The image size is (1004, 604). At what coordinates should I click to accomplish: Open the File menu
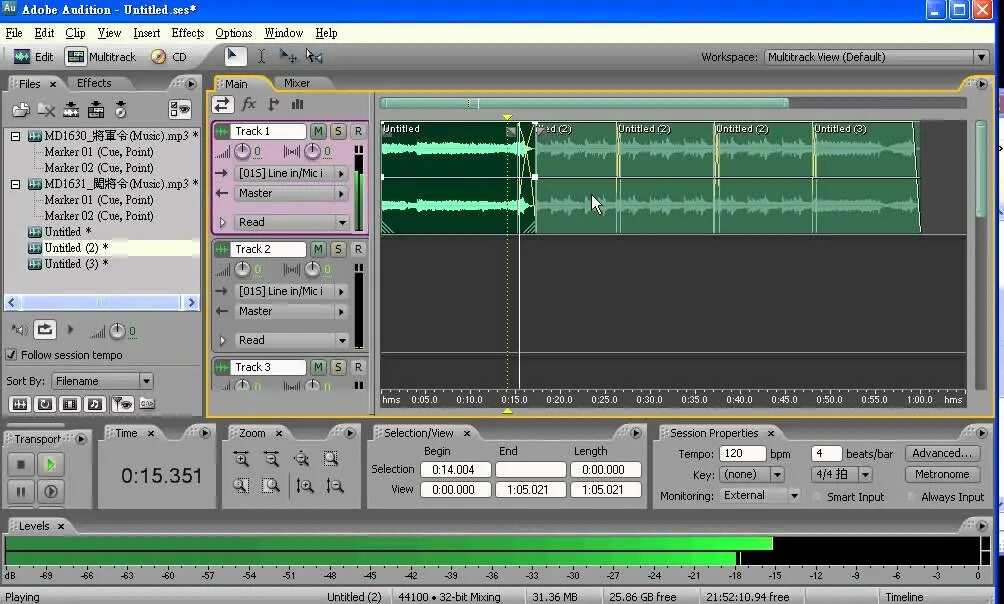[x=14, y=33]
